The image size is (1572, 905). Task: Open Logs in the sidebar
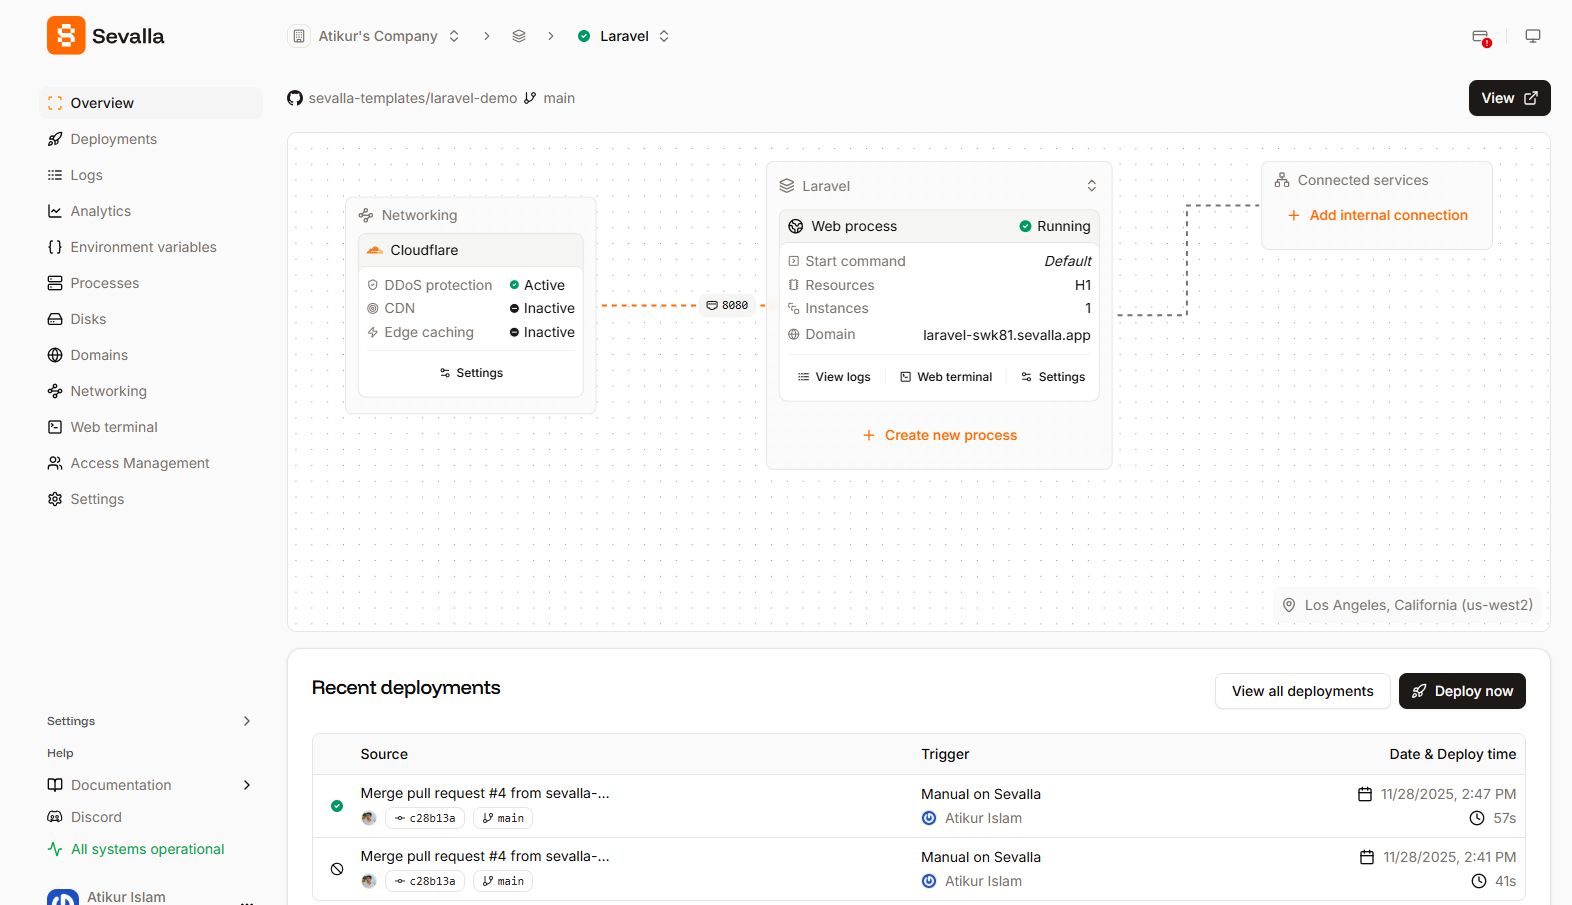[x=151, y=175]
